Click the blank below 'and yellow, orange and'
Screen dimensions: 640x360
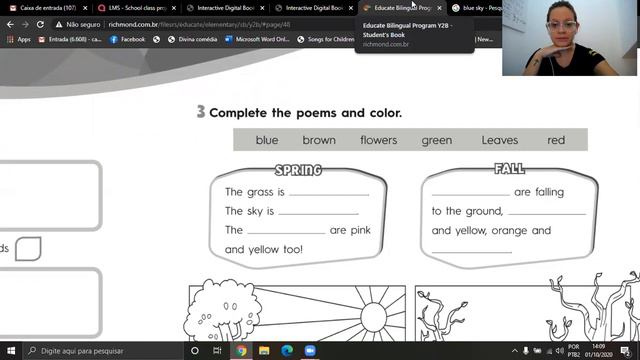tap(471, 249)
